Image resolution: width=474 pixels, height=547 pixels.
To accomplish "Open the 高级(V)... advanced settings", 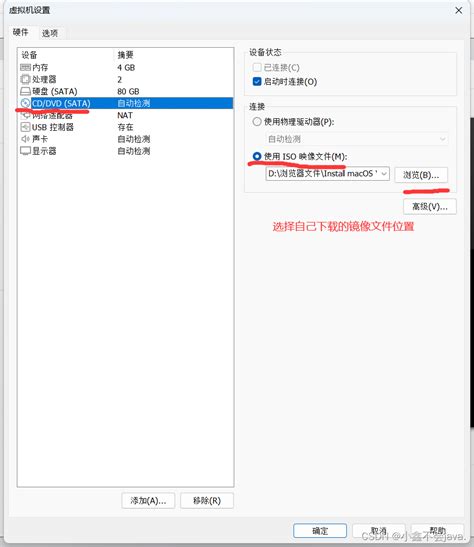I will tap(430, 207).
